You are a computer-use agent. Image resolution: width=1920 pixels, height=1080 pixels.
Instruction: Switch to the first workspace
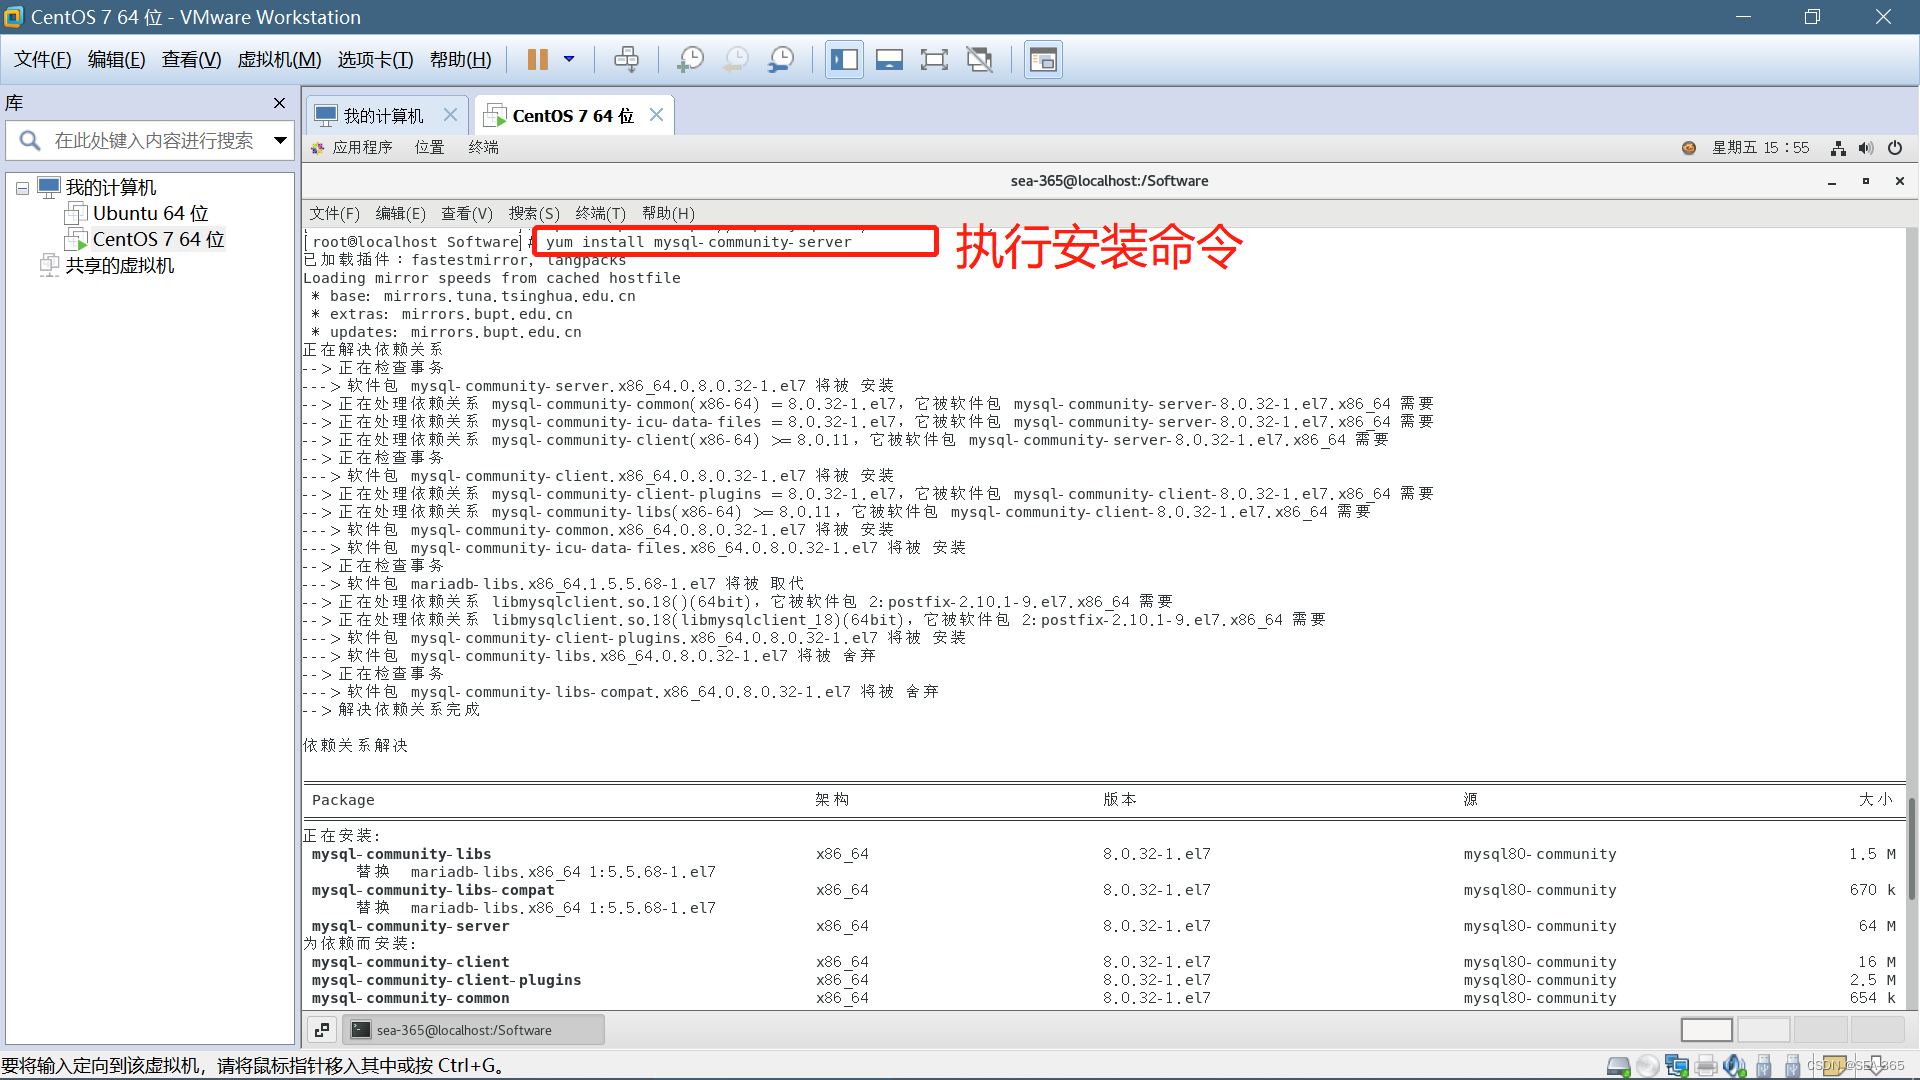(1706, 1030)
